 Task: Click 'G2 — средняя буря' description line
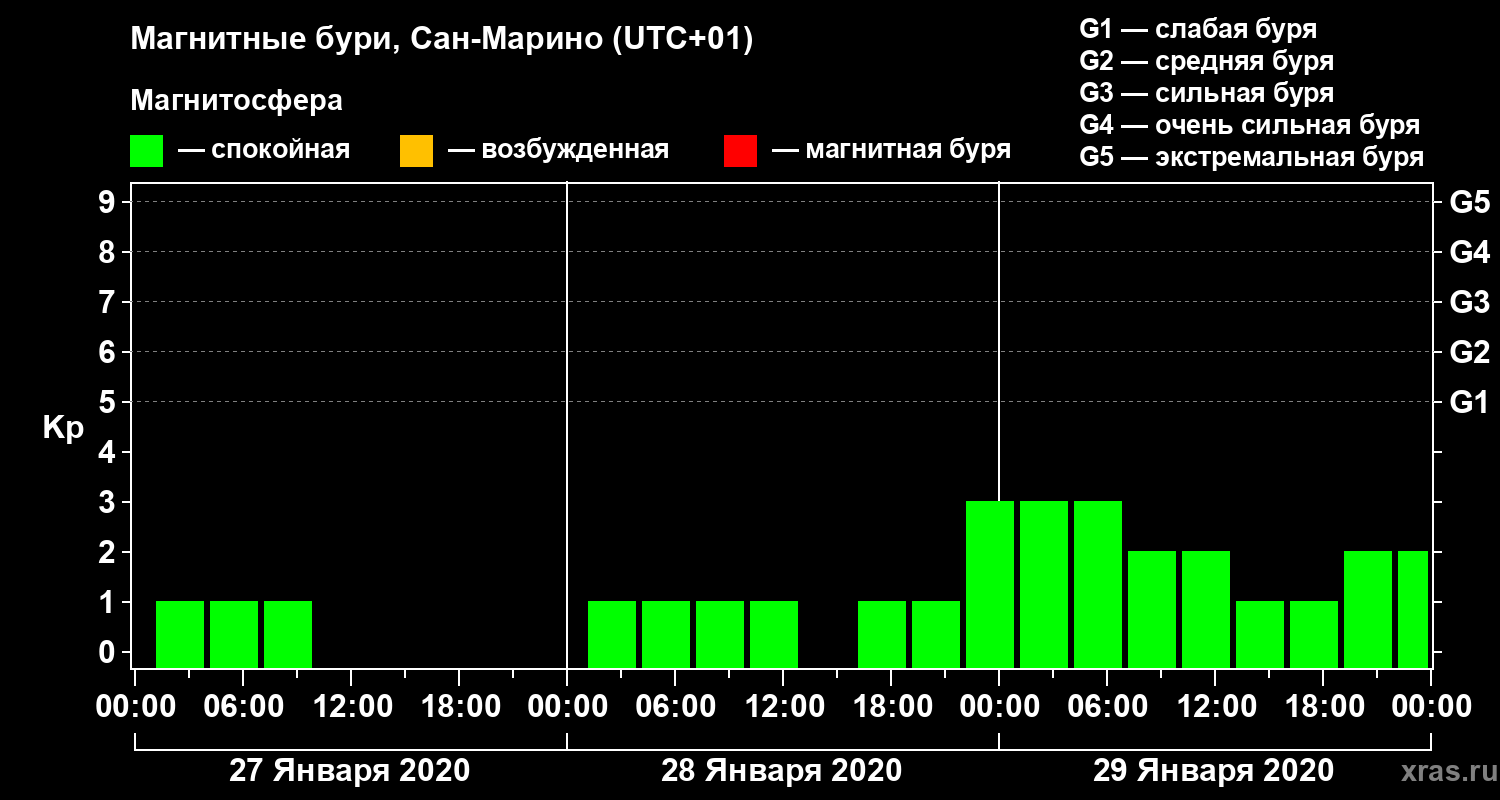pos(1206,61)
